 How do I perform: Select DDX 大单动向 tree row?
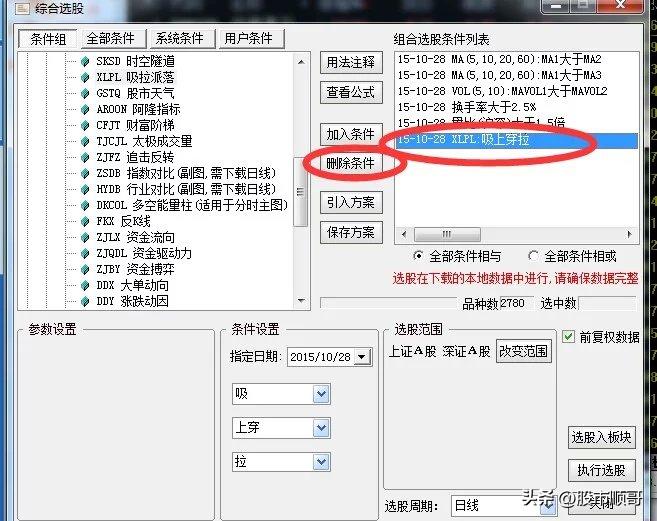click(x=132, y=285)
